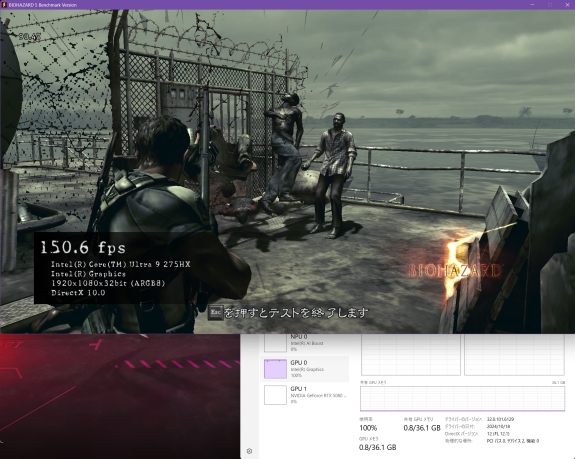575x459 pixels.
Task: Click the BIOHAZARD 5 Benchmark Version title text
Action: point(43,5)
